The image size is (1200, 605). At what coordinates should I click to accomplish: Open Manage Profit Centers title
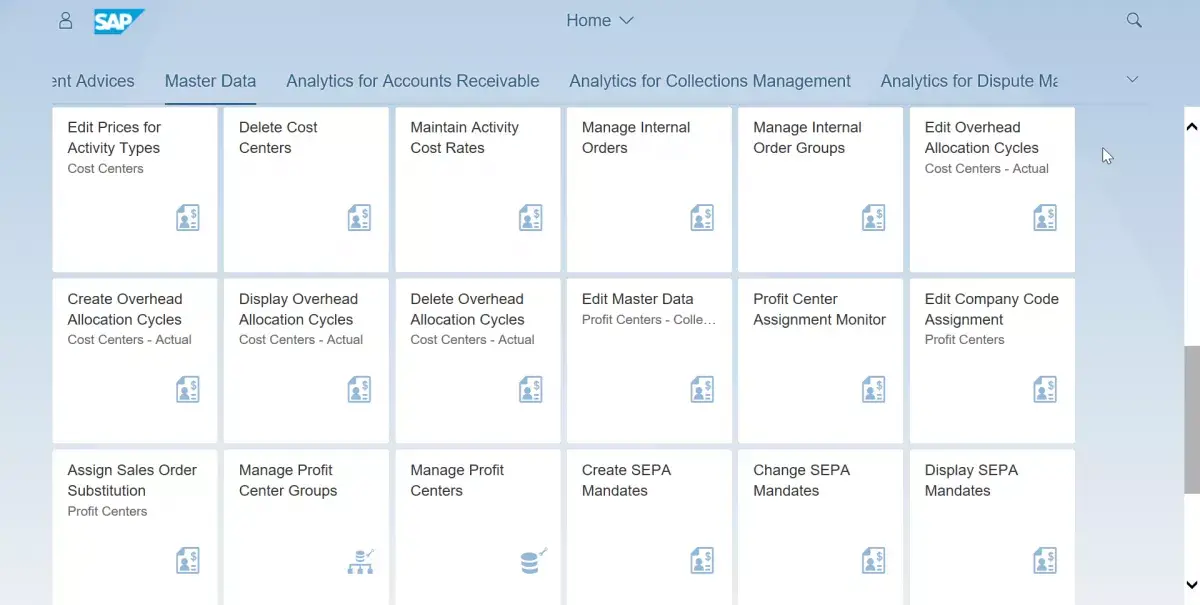click(457, 480)
